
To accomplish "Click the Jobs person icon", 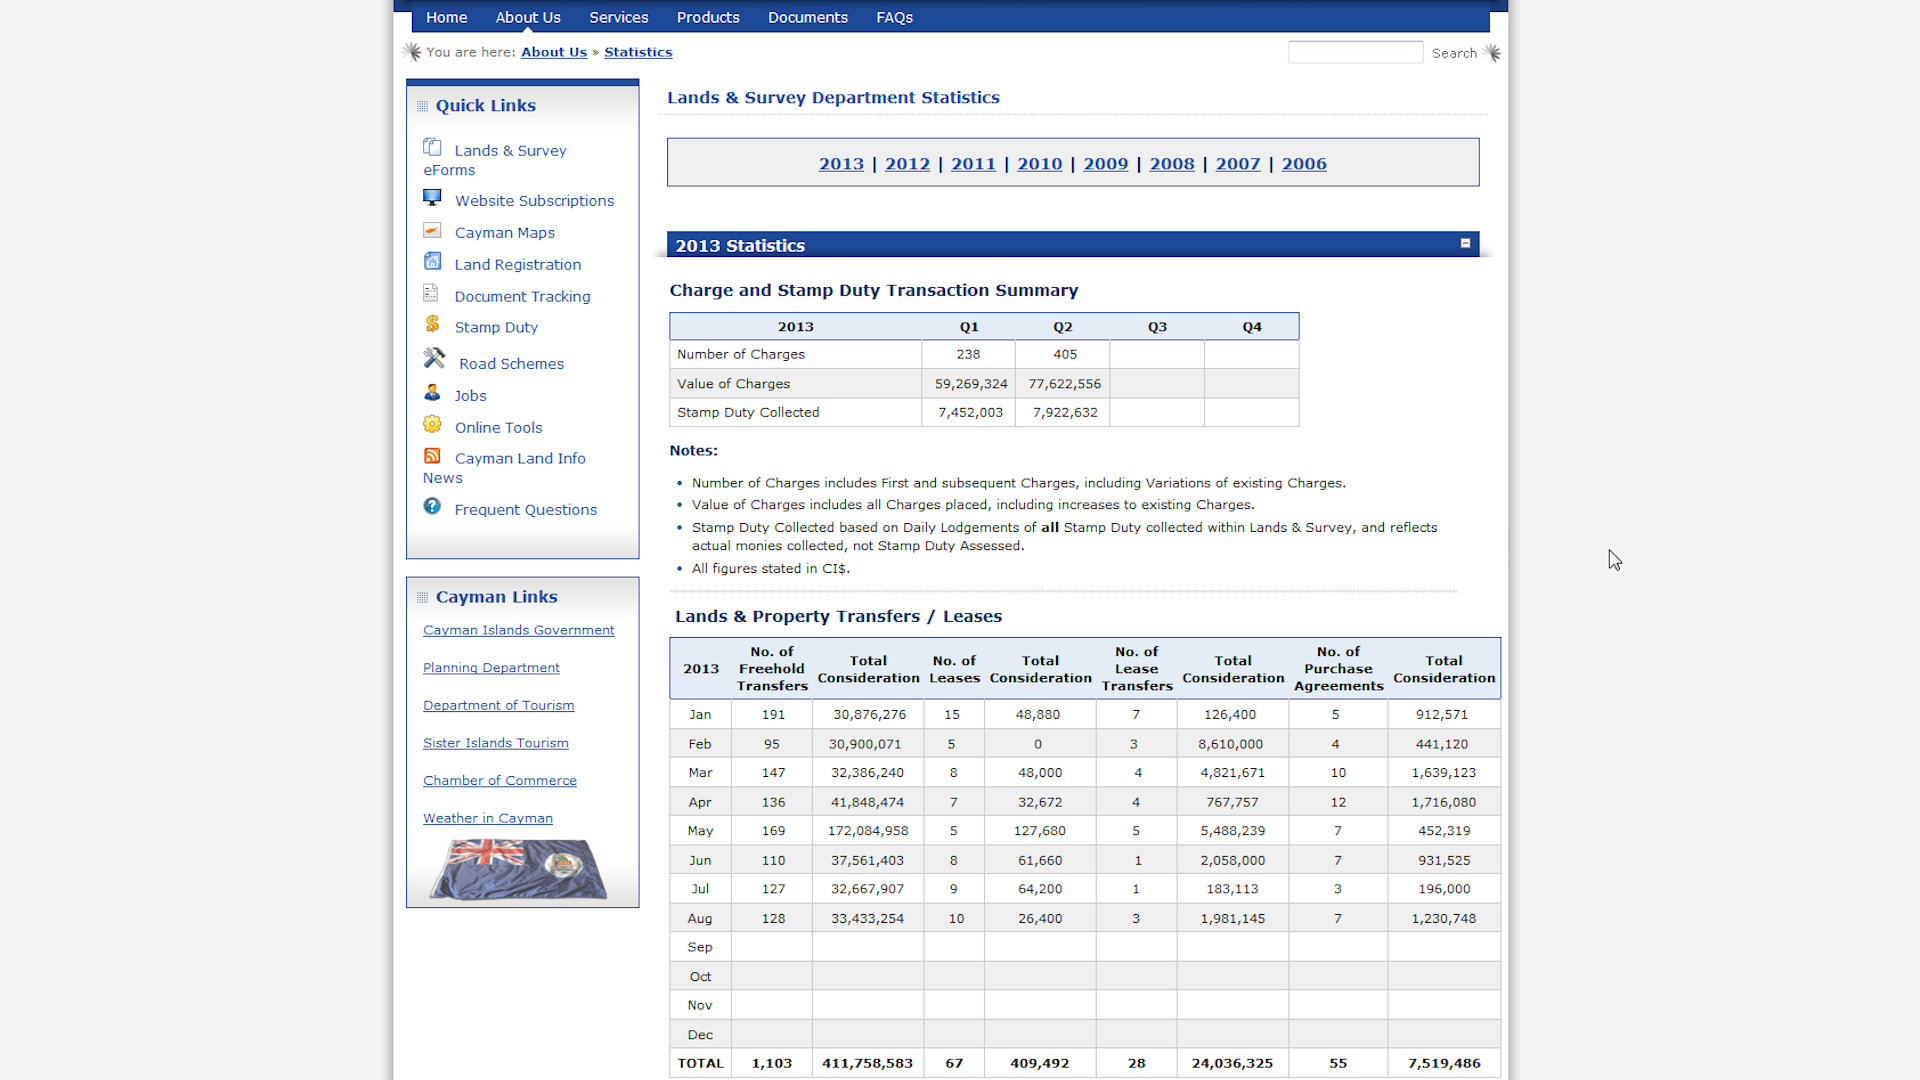I will (x=432, y=392).
